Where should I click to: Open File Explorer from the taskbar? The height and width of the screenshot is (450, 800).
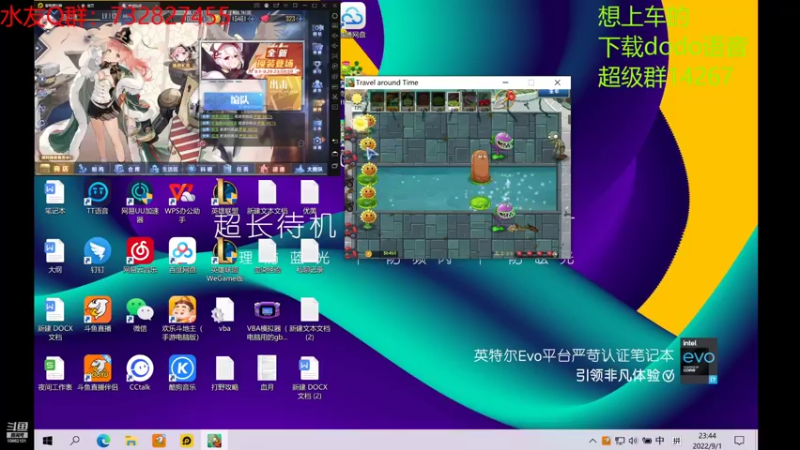[131, 440]
